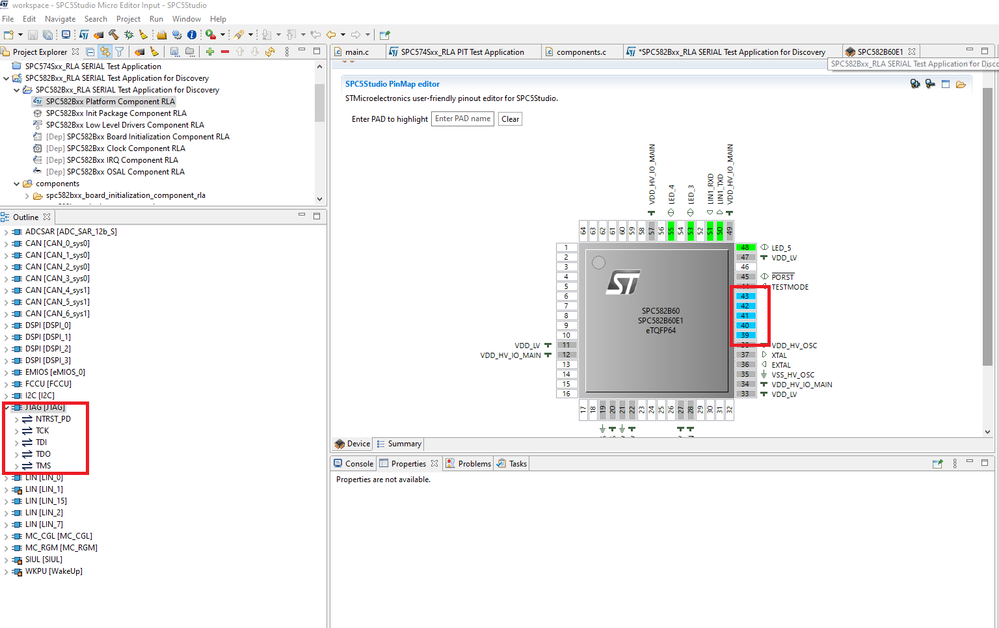This screenshot has width=999, height=628.
Task: Toggle Link with Editor in Project Explorer
Action: (x=105, y=52)
